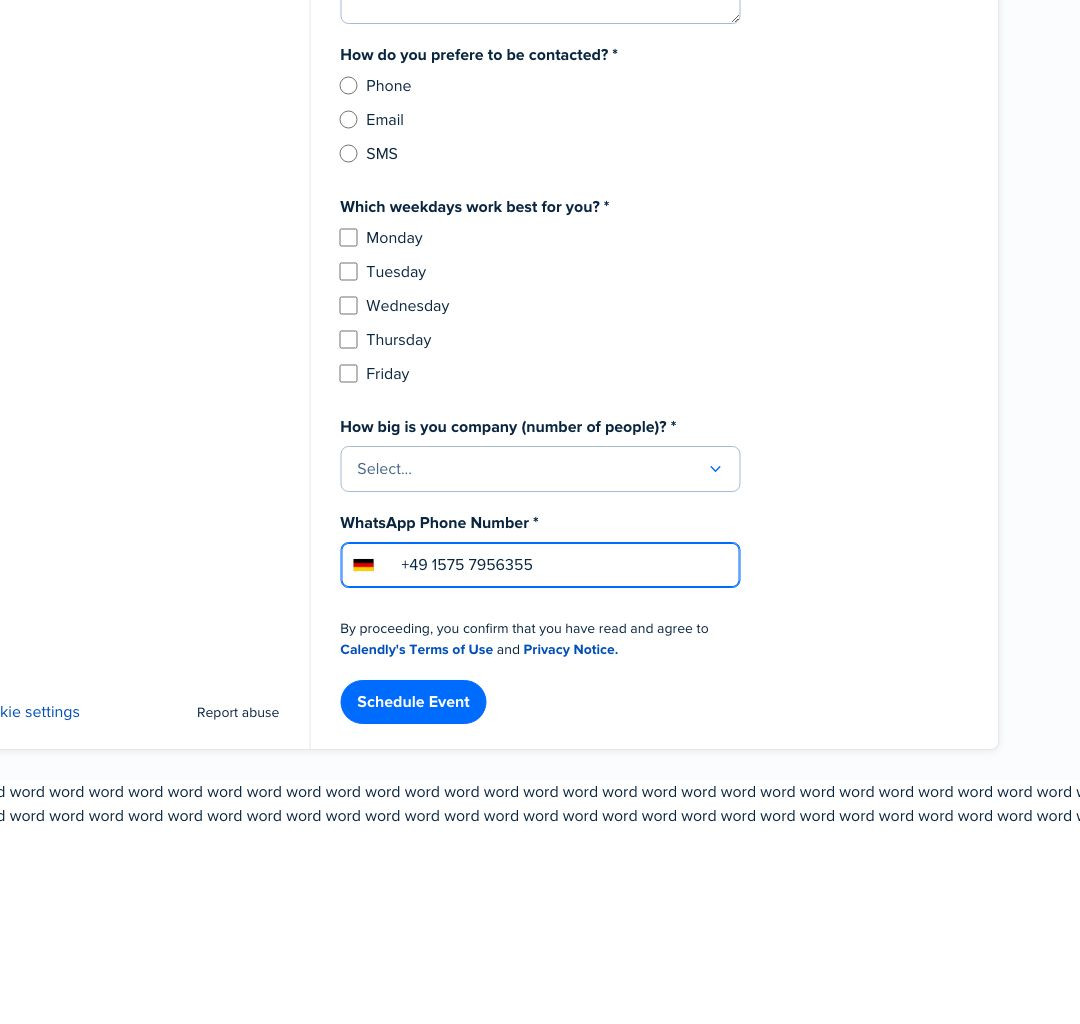
Task: Open Calendly's Terms of Use link
Action: tap(416, 649)
